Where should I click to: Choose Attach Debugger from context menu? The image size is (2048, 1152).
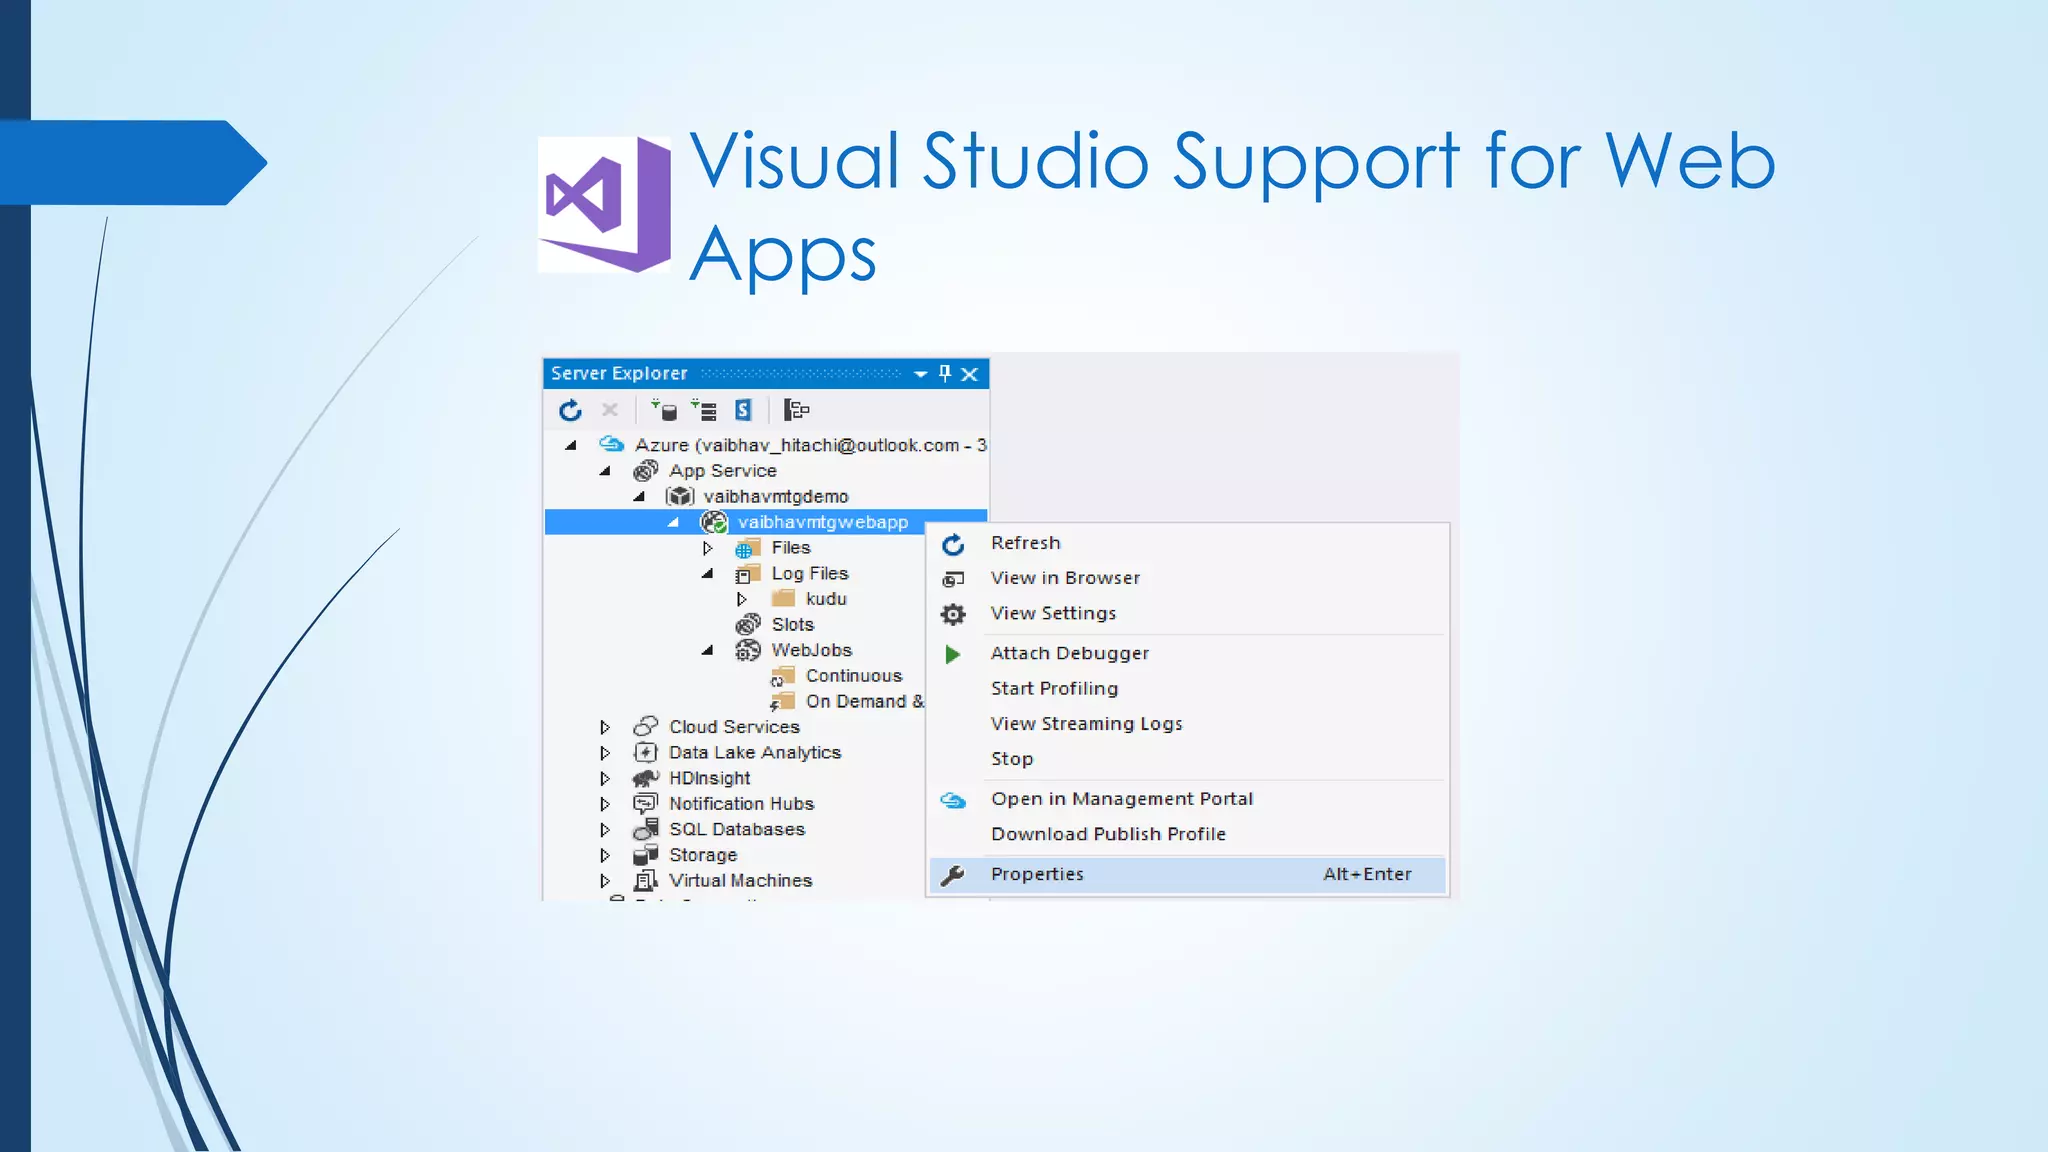(x=1187, y=653)
